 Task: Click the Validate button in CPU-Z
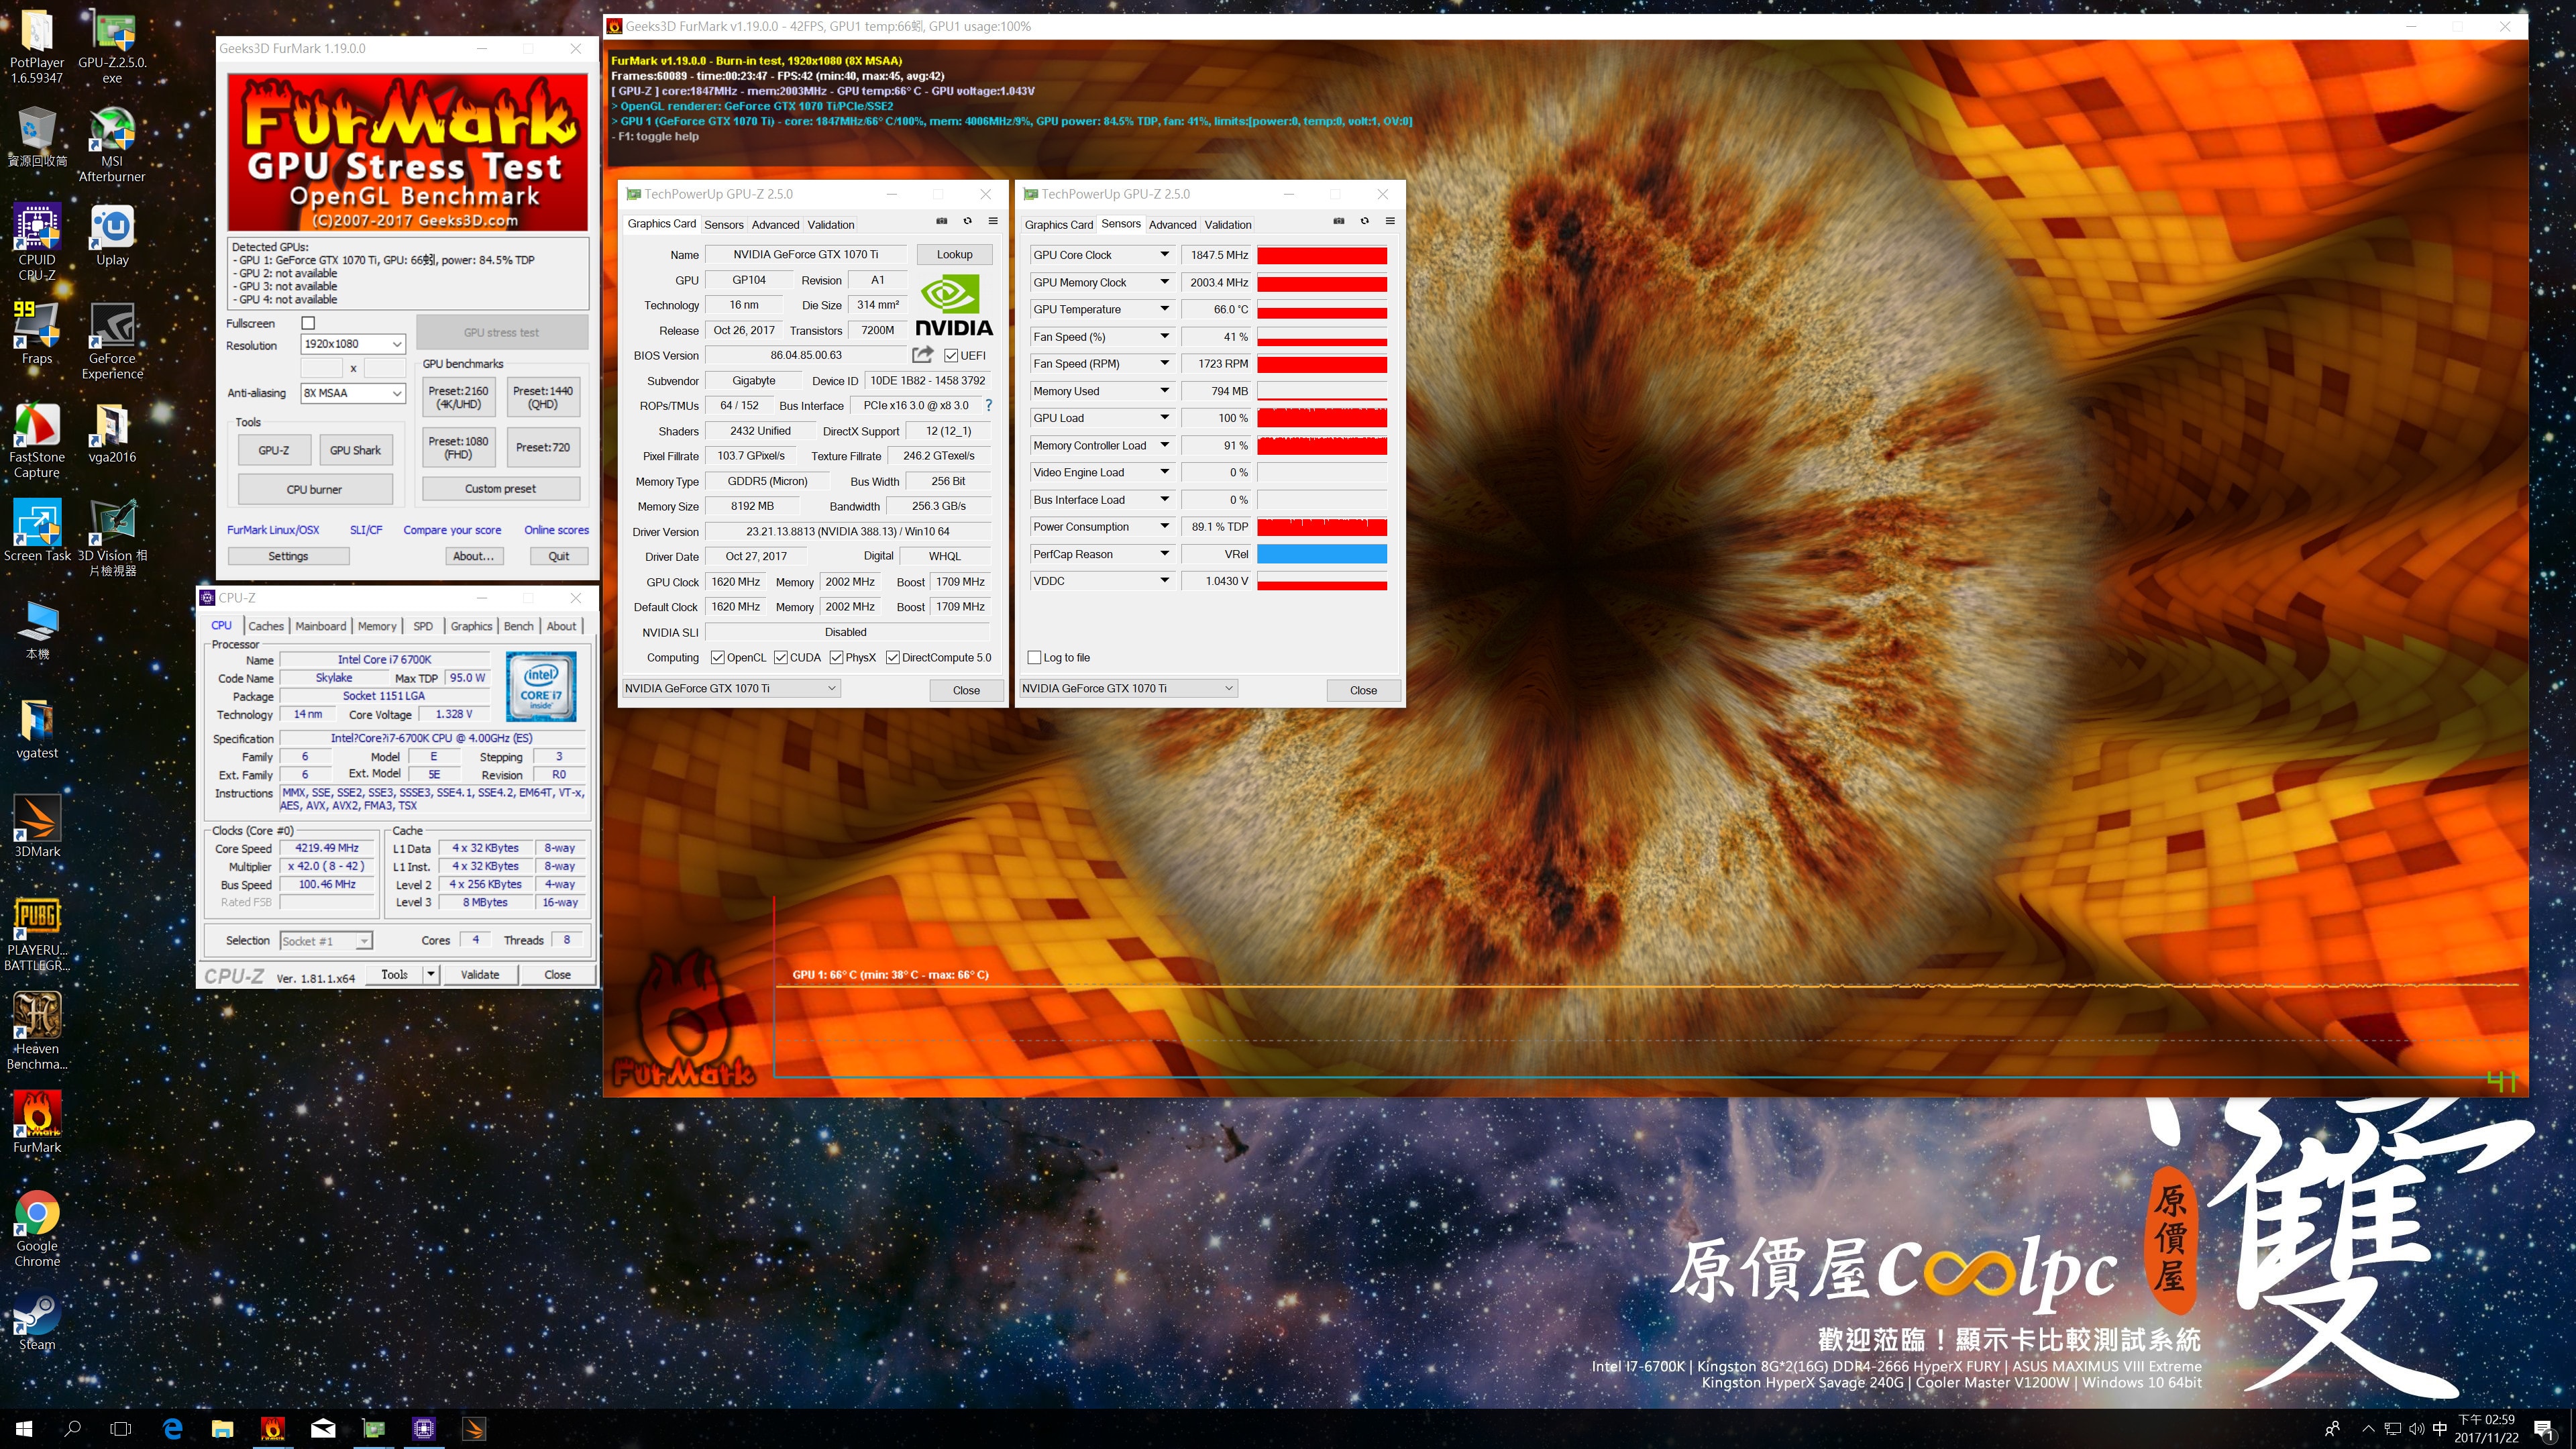click(480, 974)
